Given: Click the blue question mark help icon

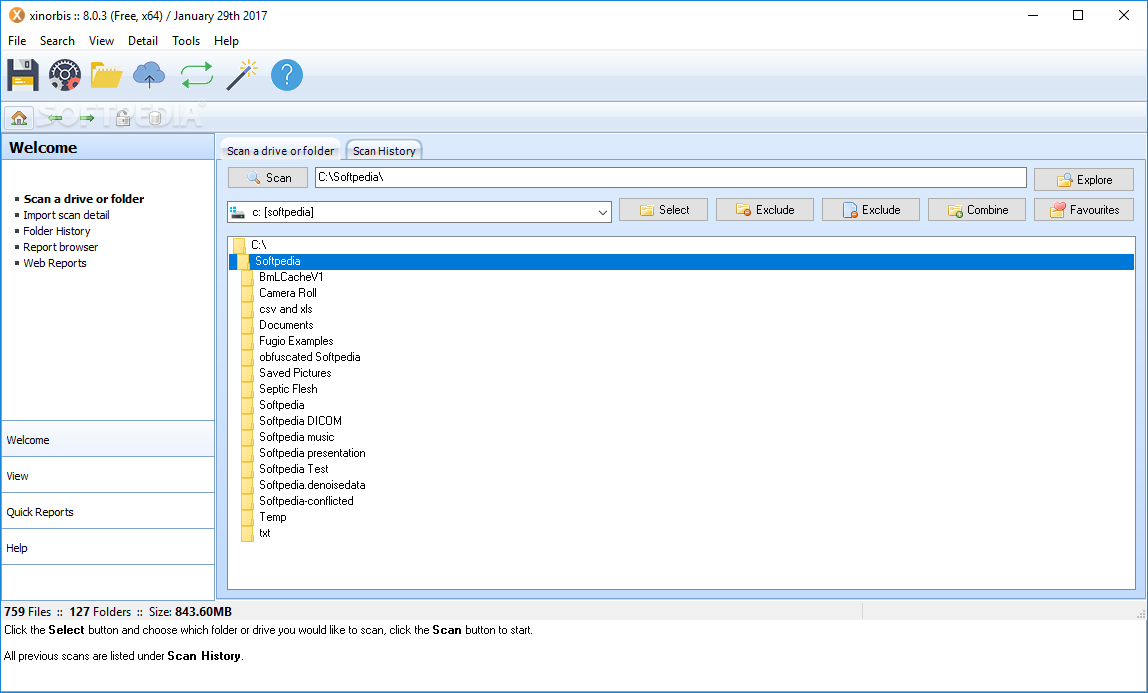Looking at the screenshot, I should pos(287,75).
